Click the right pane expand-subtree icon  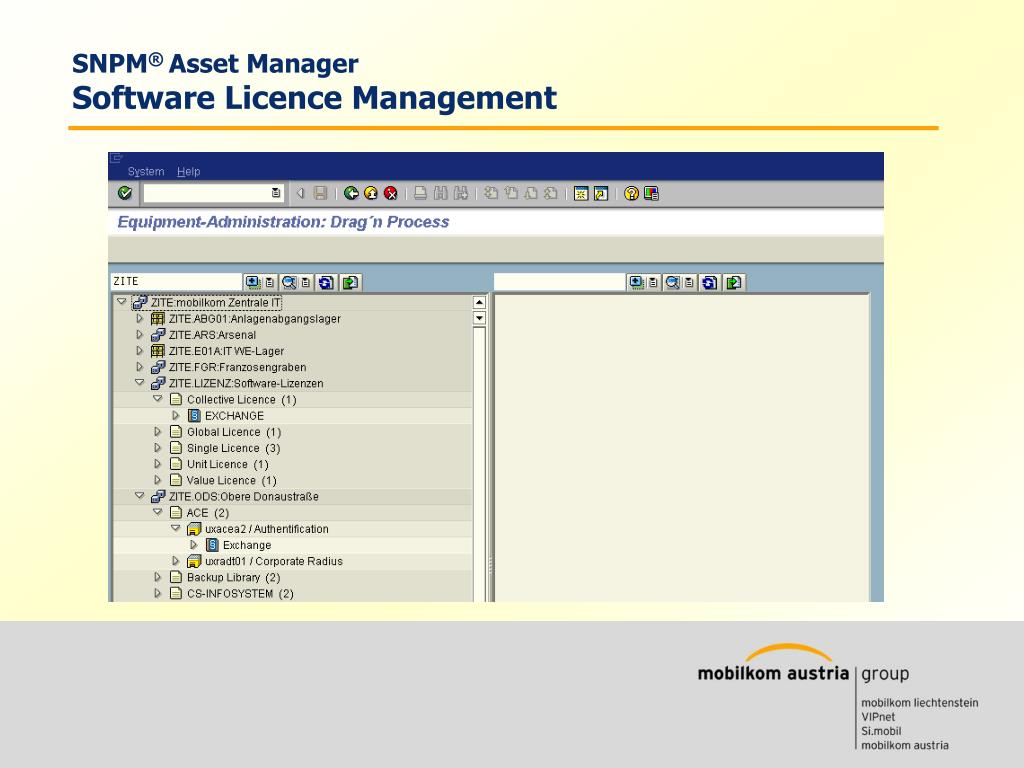coord(636,282)
